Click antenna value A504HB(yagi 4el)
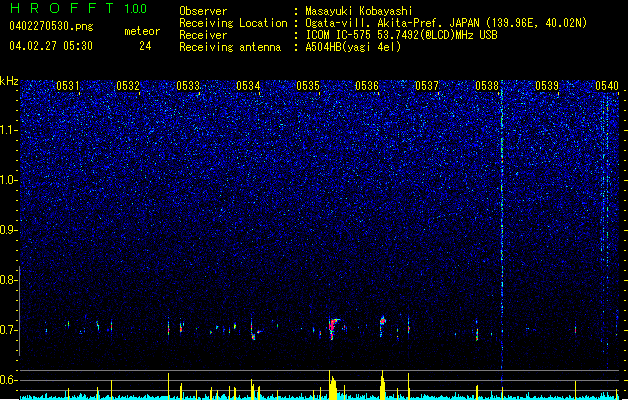Viewport: 629px width, 400px height. point(353,47)
